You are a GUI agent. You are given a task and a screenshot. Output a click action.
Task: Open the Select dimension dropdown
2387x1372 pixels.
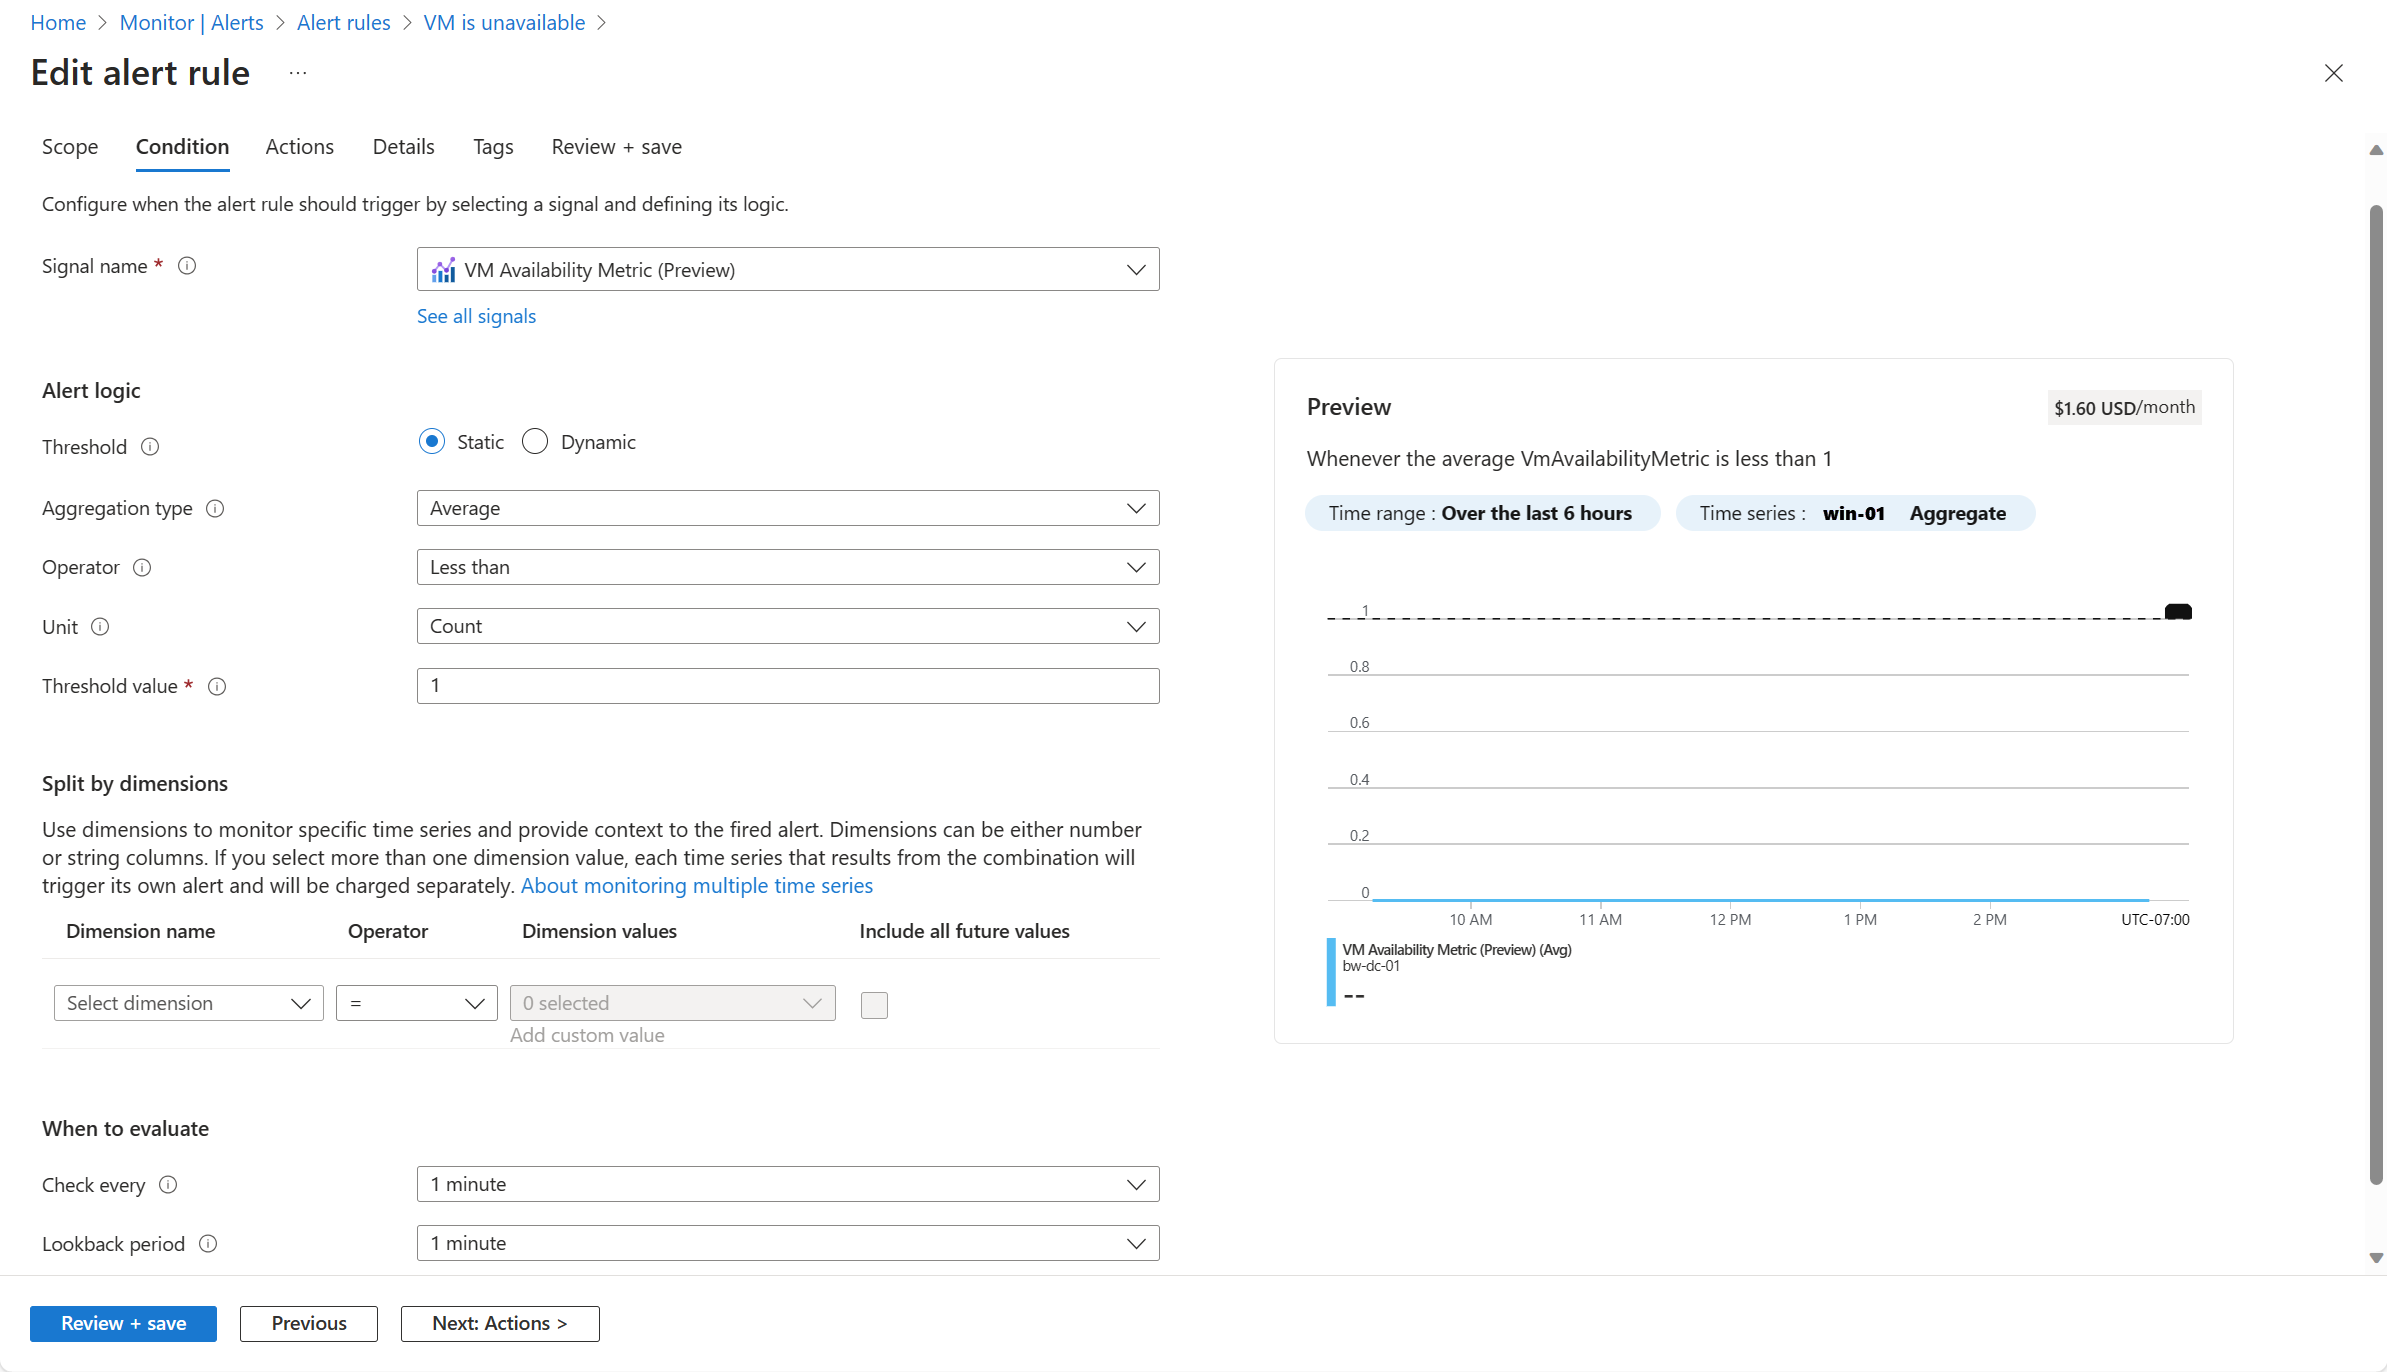pyautogui.click(x=188, y=1003)
